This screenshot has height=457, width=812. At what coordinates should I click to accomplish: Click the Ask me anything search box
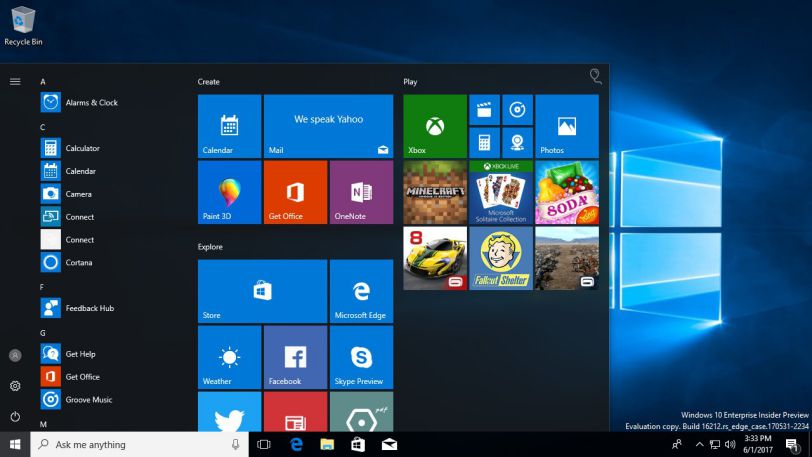140,445
